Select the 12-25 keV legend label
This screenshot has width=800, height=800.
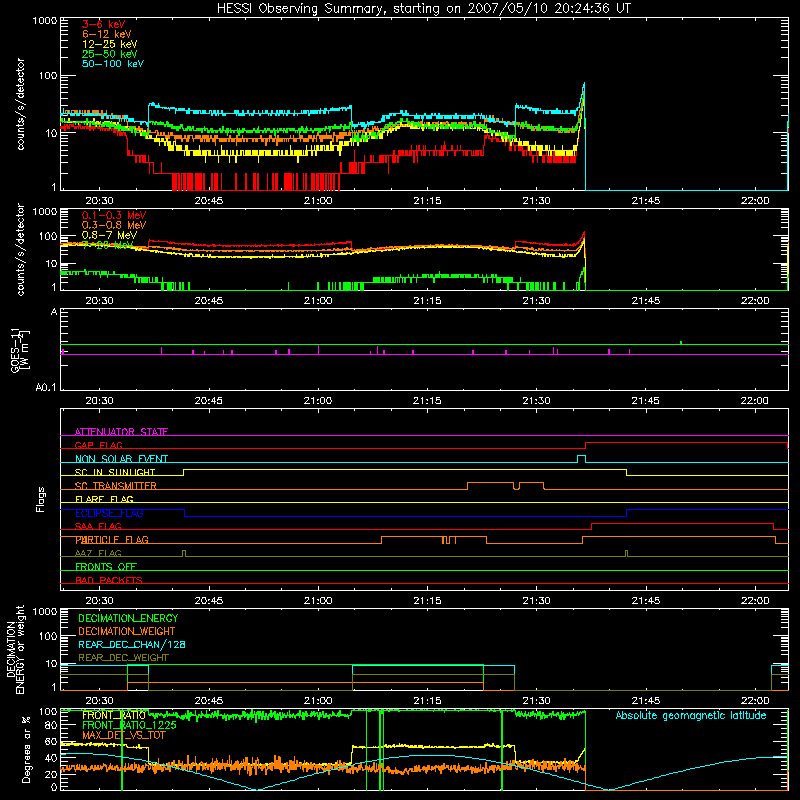[x=110, y=44]
